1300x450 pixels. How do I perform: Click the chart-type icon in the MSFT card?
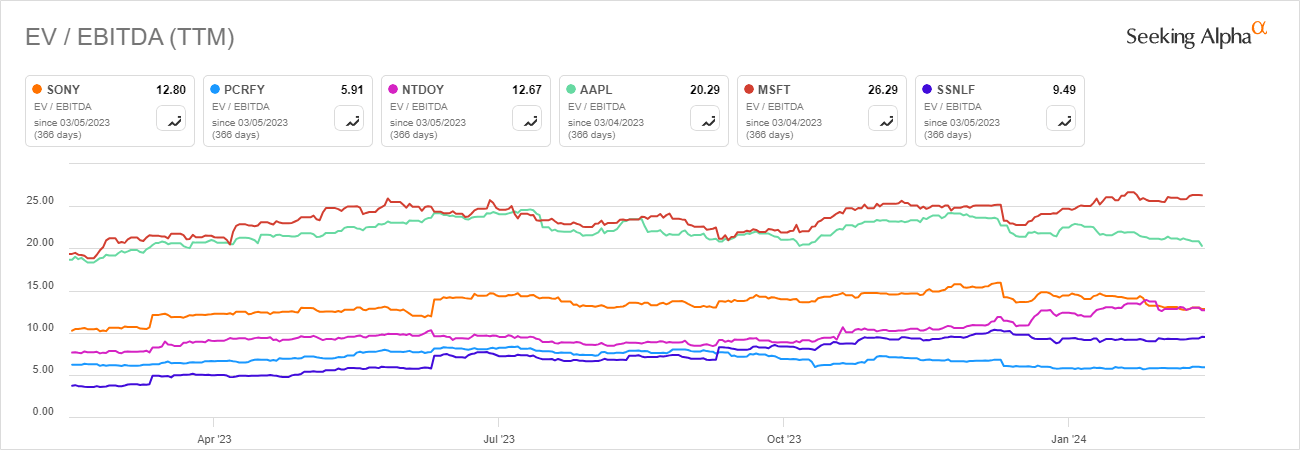(x=882, y=119)
